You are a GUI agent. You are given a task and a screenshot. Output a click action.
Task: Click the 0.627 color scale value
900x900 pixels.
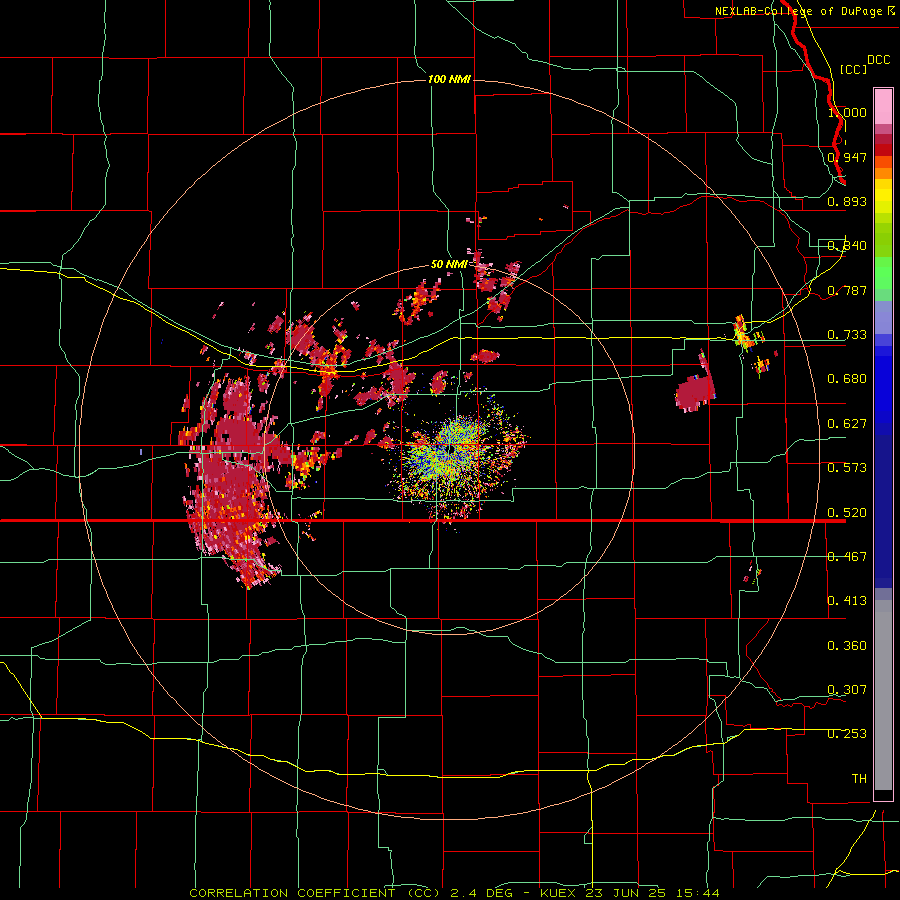[847, 424]
